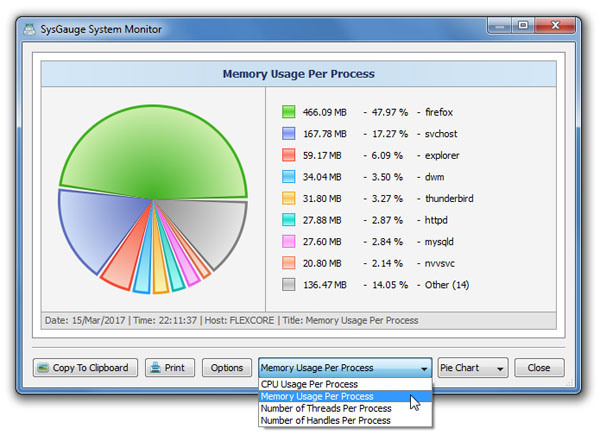
Task: Choose highlighted Memory Usage Per Process entry
Action: click(x=345, y=396)
